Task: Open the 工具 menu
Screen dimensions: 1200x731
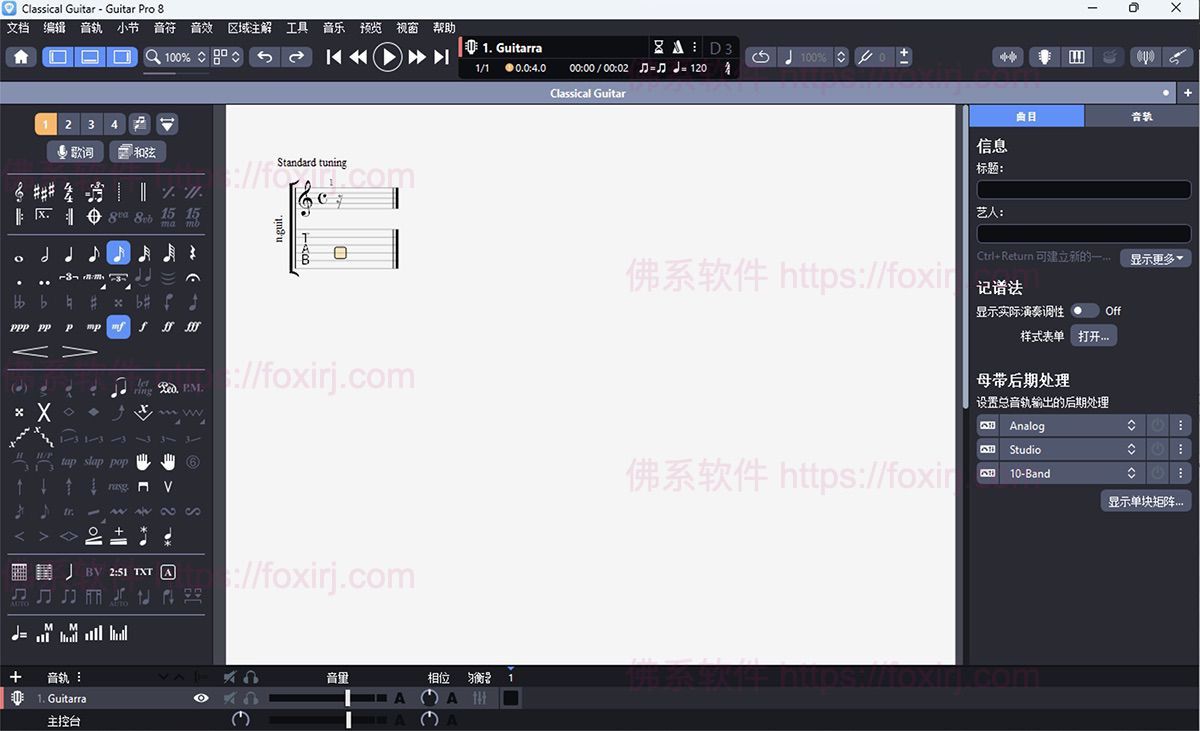Action: point(296,27)
